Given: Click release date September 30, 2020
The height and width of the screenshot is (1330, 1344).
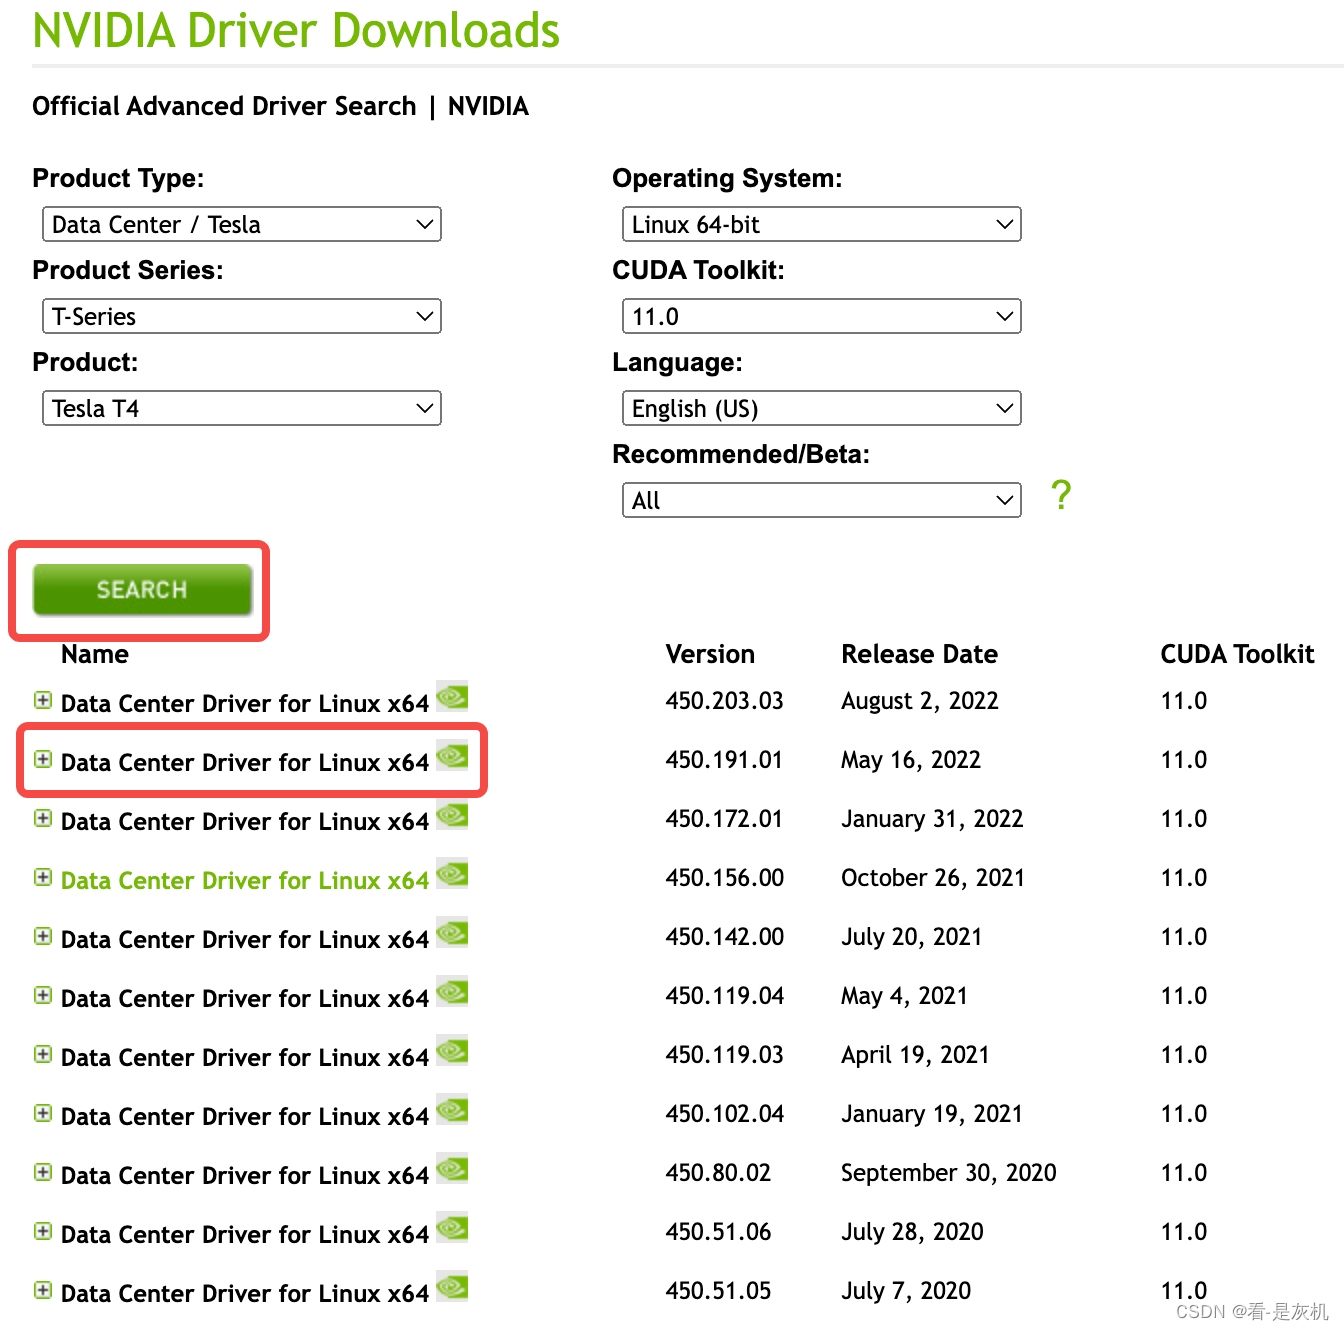Looking at the screenshot, I should [949, 1173].
